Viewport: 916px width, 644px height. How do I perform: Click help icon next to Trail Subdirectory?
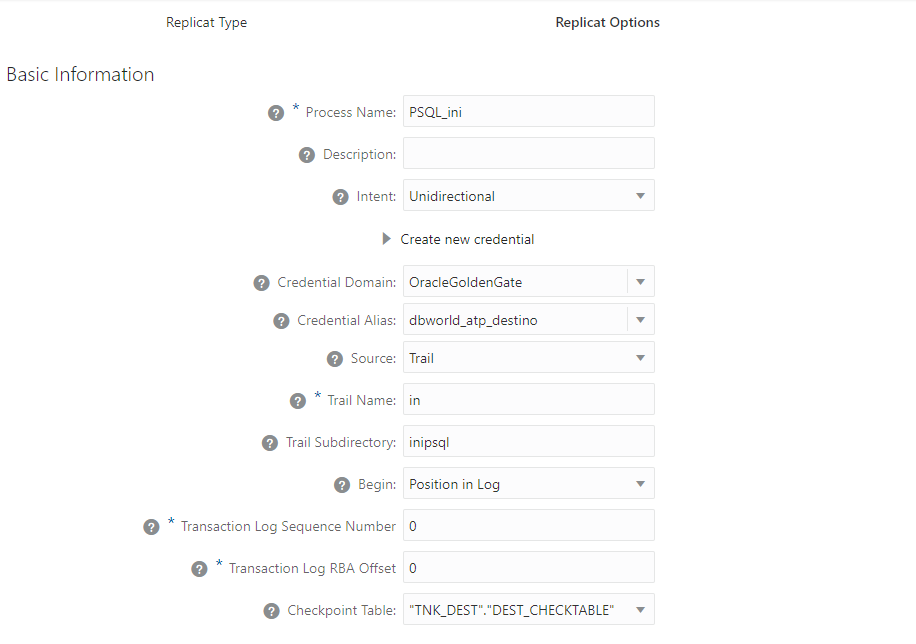point(270,443)
